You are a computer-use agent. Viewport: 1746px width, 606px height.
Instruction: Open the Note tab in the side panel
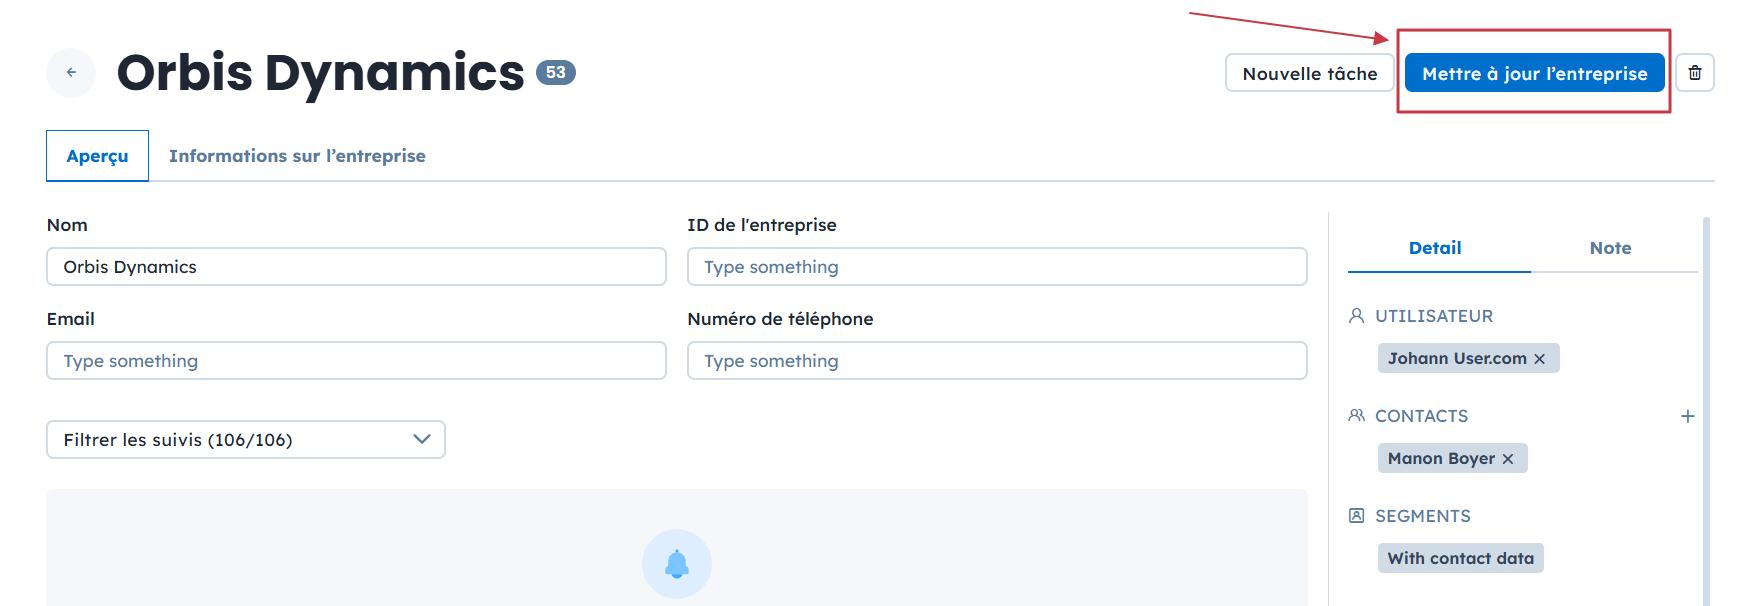pos(1610,248)
